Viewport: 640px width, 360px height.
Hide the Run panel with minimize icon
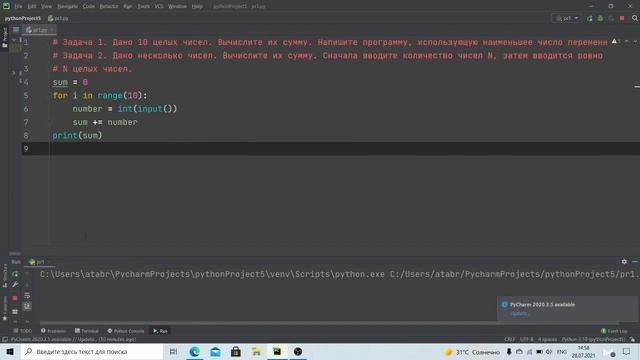[635, 262]
